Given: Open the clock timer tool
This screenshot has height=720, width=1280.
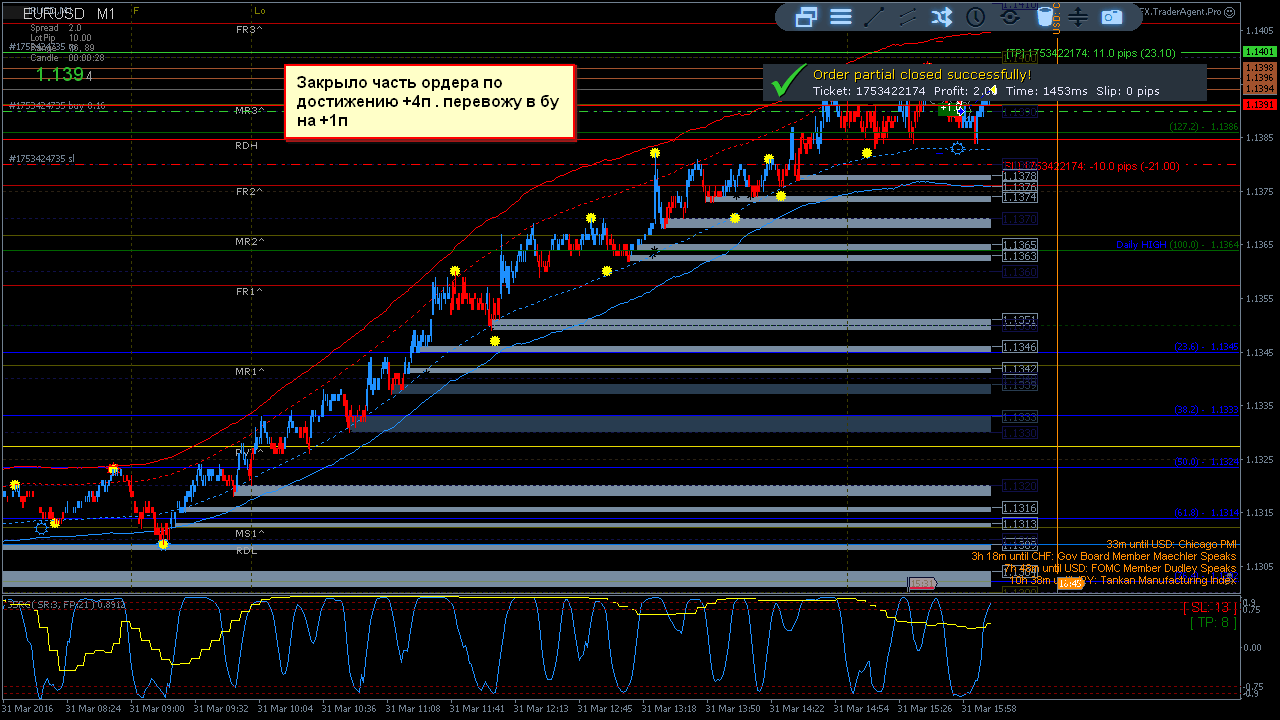Looking at the screenshot, I should pyautogui.click(x=975, y=17).
